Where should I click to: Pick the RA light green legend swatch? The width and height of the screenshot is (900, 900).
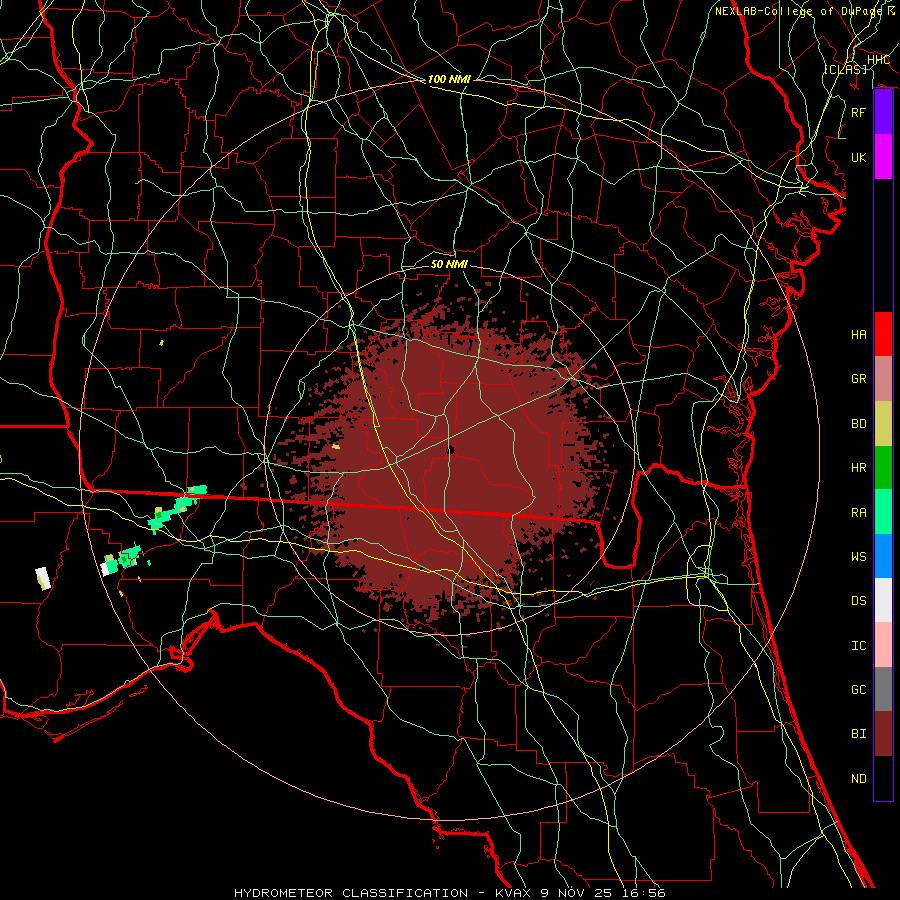coord(883,512)
